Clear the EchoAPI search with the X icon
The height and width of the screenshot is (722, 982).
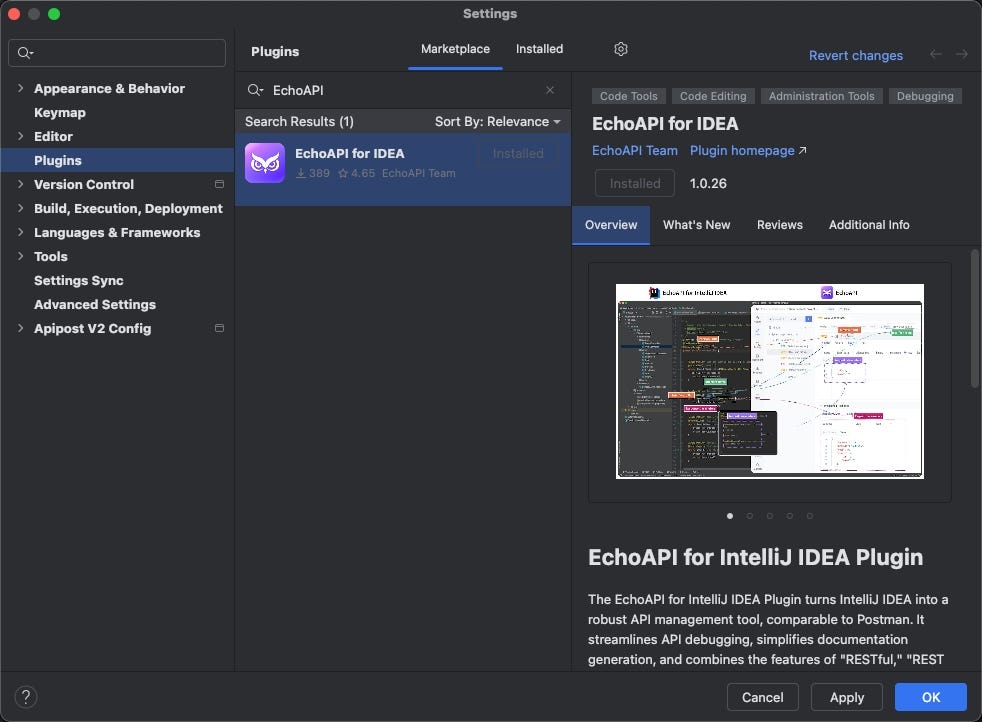[x=550, y=90]
